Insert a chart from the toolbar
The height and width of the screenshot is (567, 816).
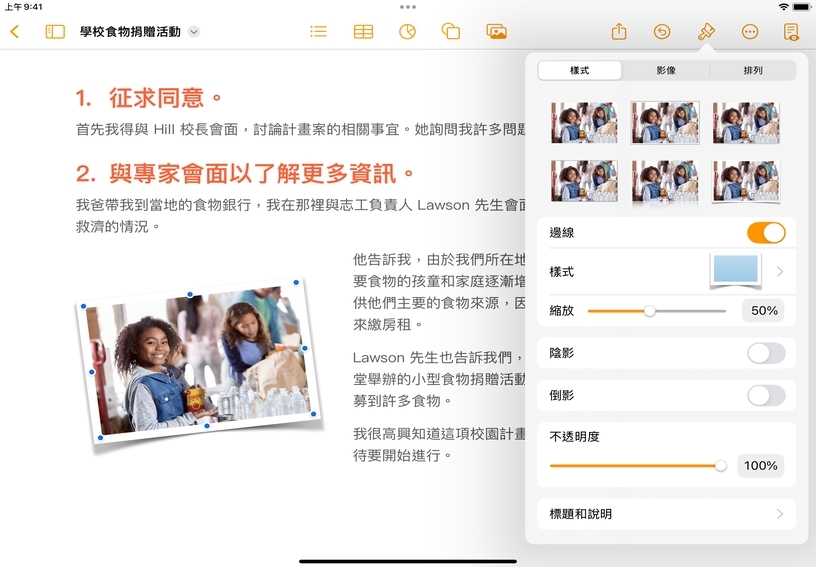[407, 32]
